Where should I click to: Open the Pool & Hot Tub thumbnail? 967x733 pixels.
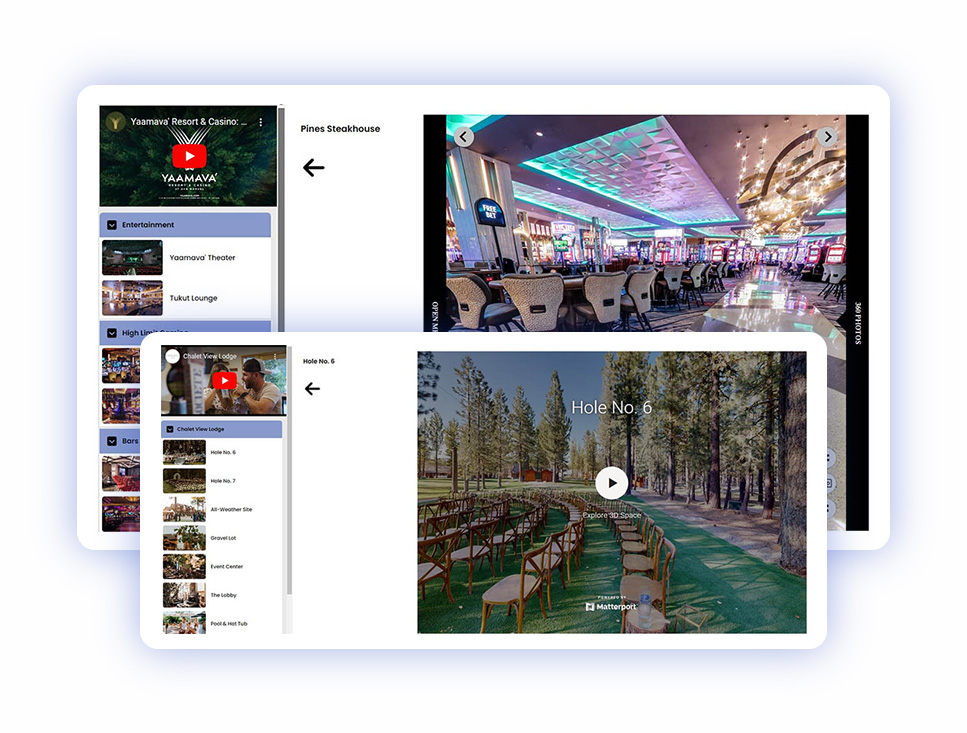[184, 623]
